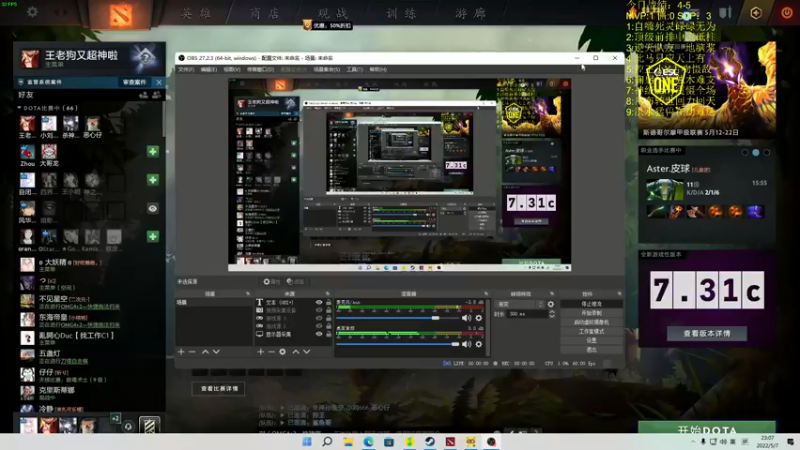Click the friend group icon in 好友 header
800x450 pixels.
(x=157, y=95)
